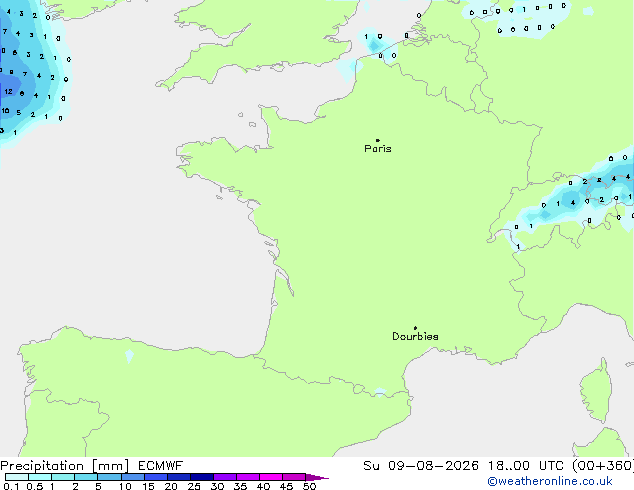Viewport: 634px width, 490px height.
Task: Click the legend scale label '45'
Action: [x=286, y=486]
